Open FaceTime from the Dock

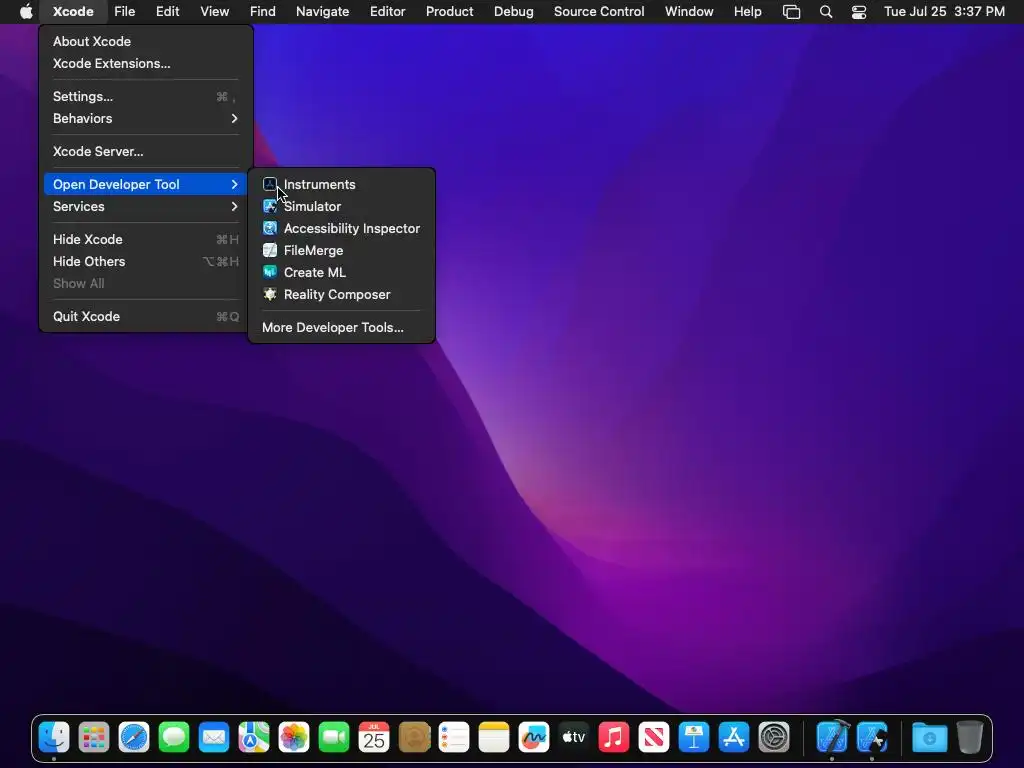pos(334,738)
